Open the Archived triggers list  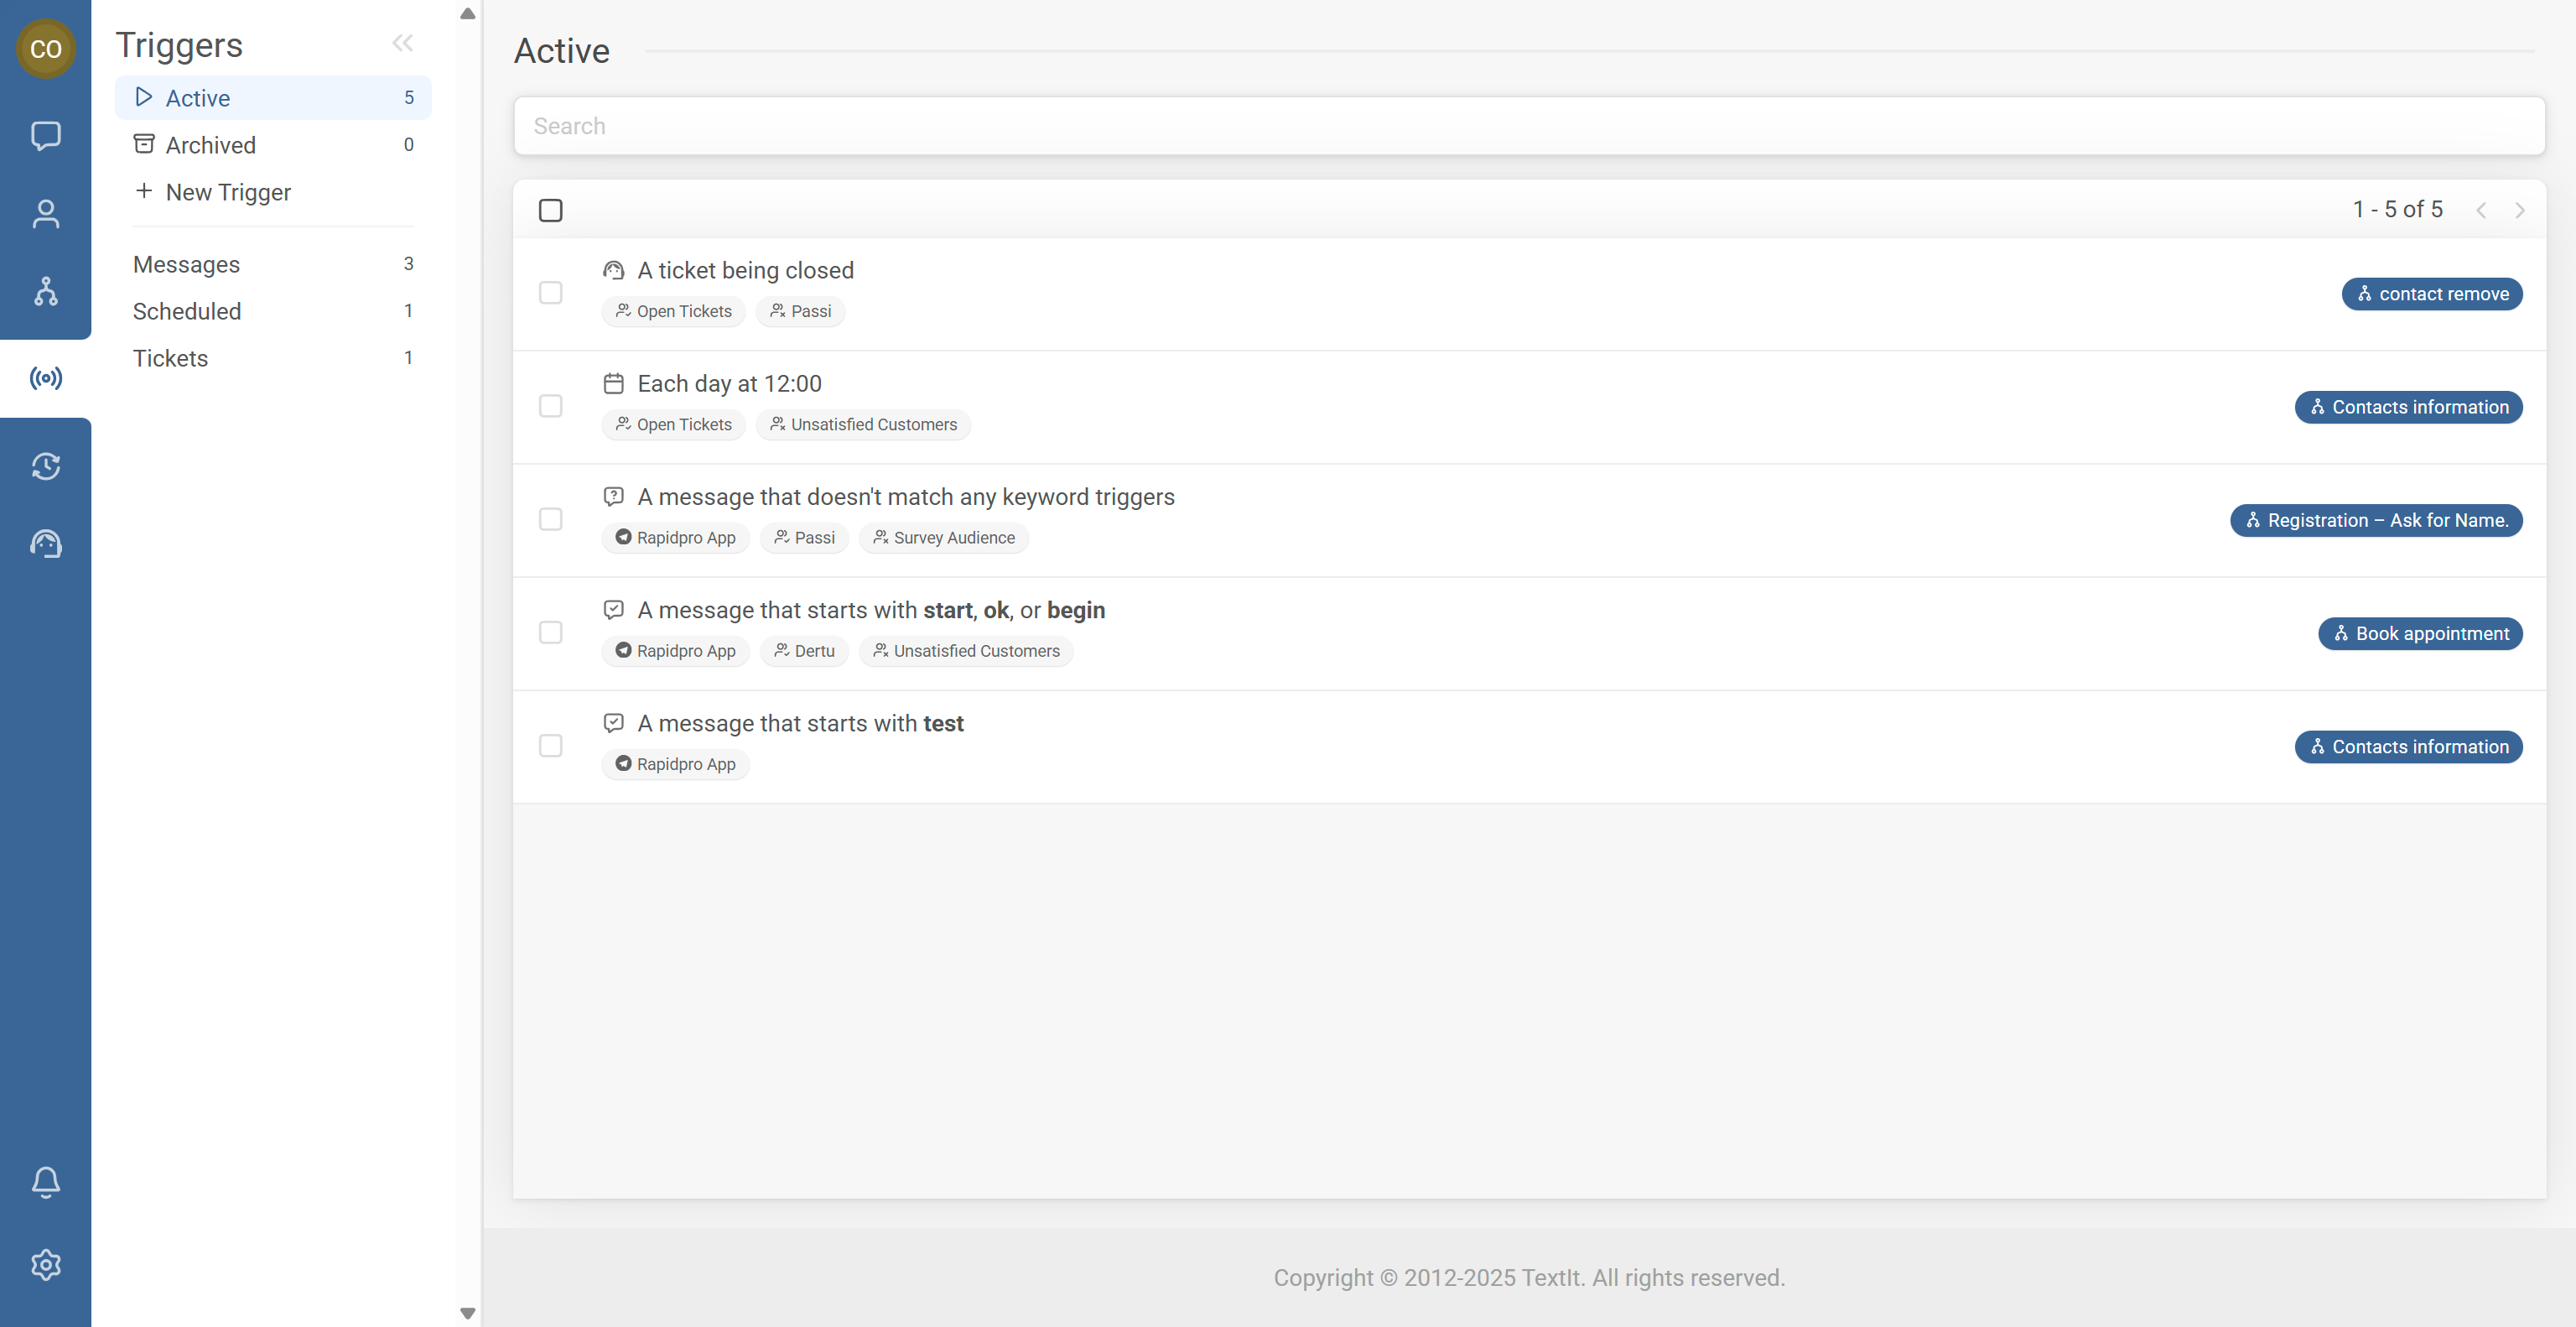coord(210,145)
